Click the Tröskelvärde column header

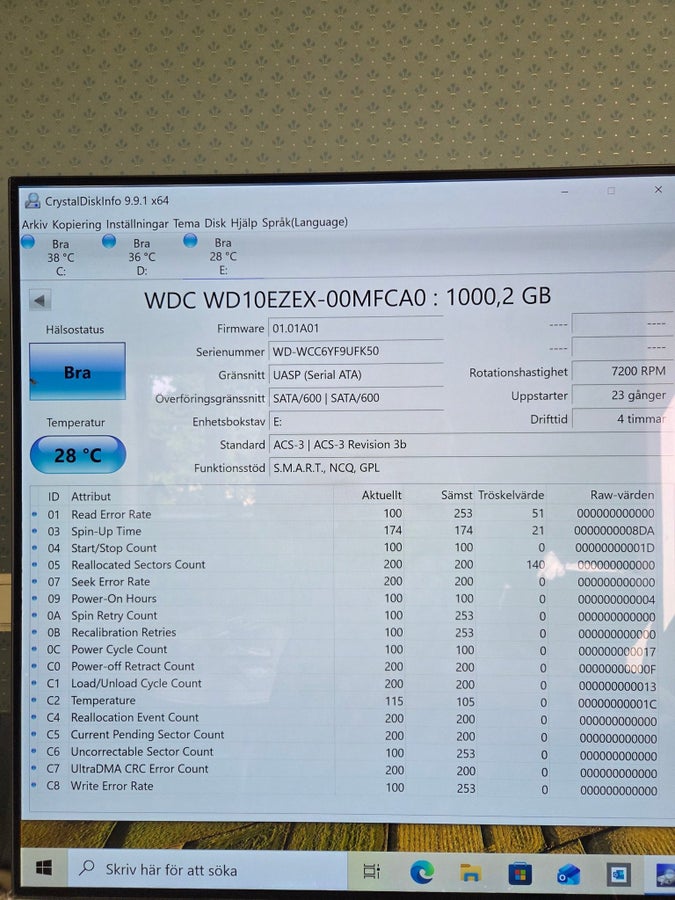tap(511, 495)
